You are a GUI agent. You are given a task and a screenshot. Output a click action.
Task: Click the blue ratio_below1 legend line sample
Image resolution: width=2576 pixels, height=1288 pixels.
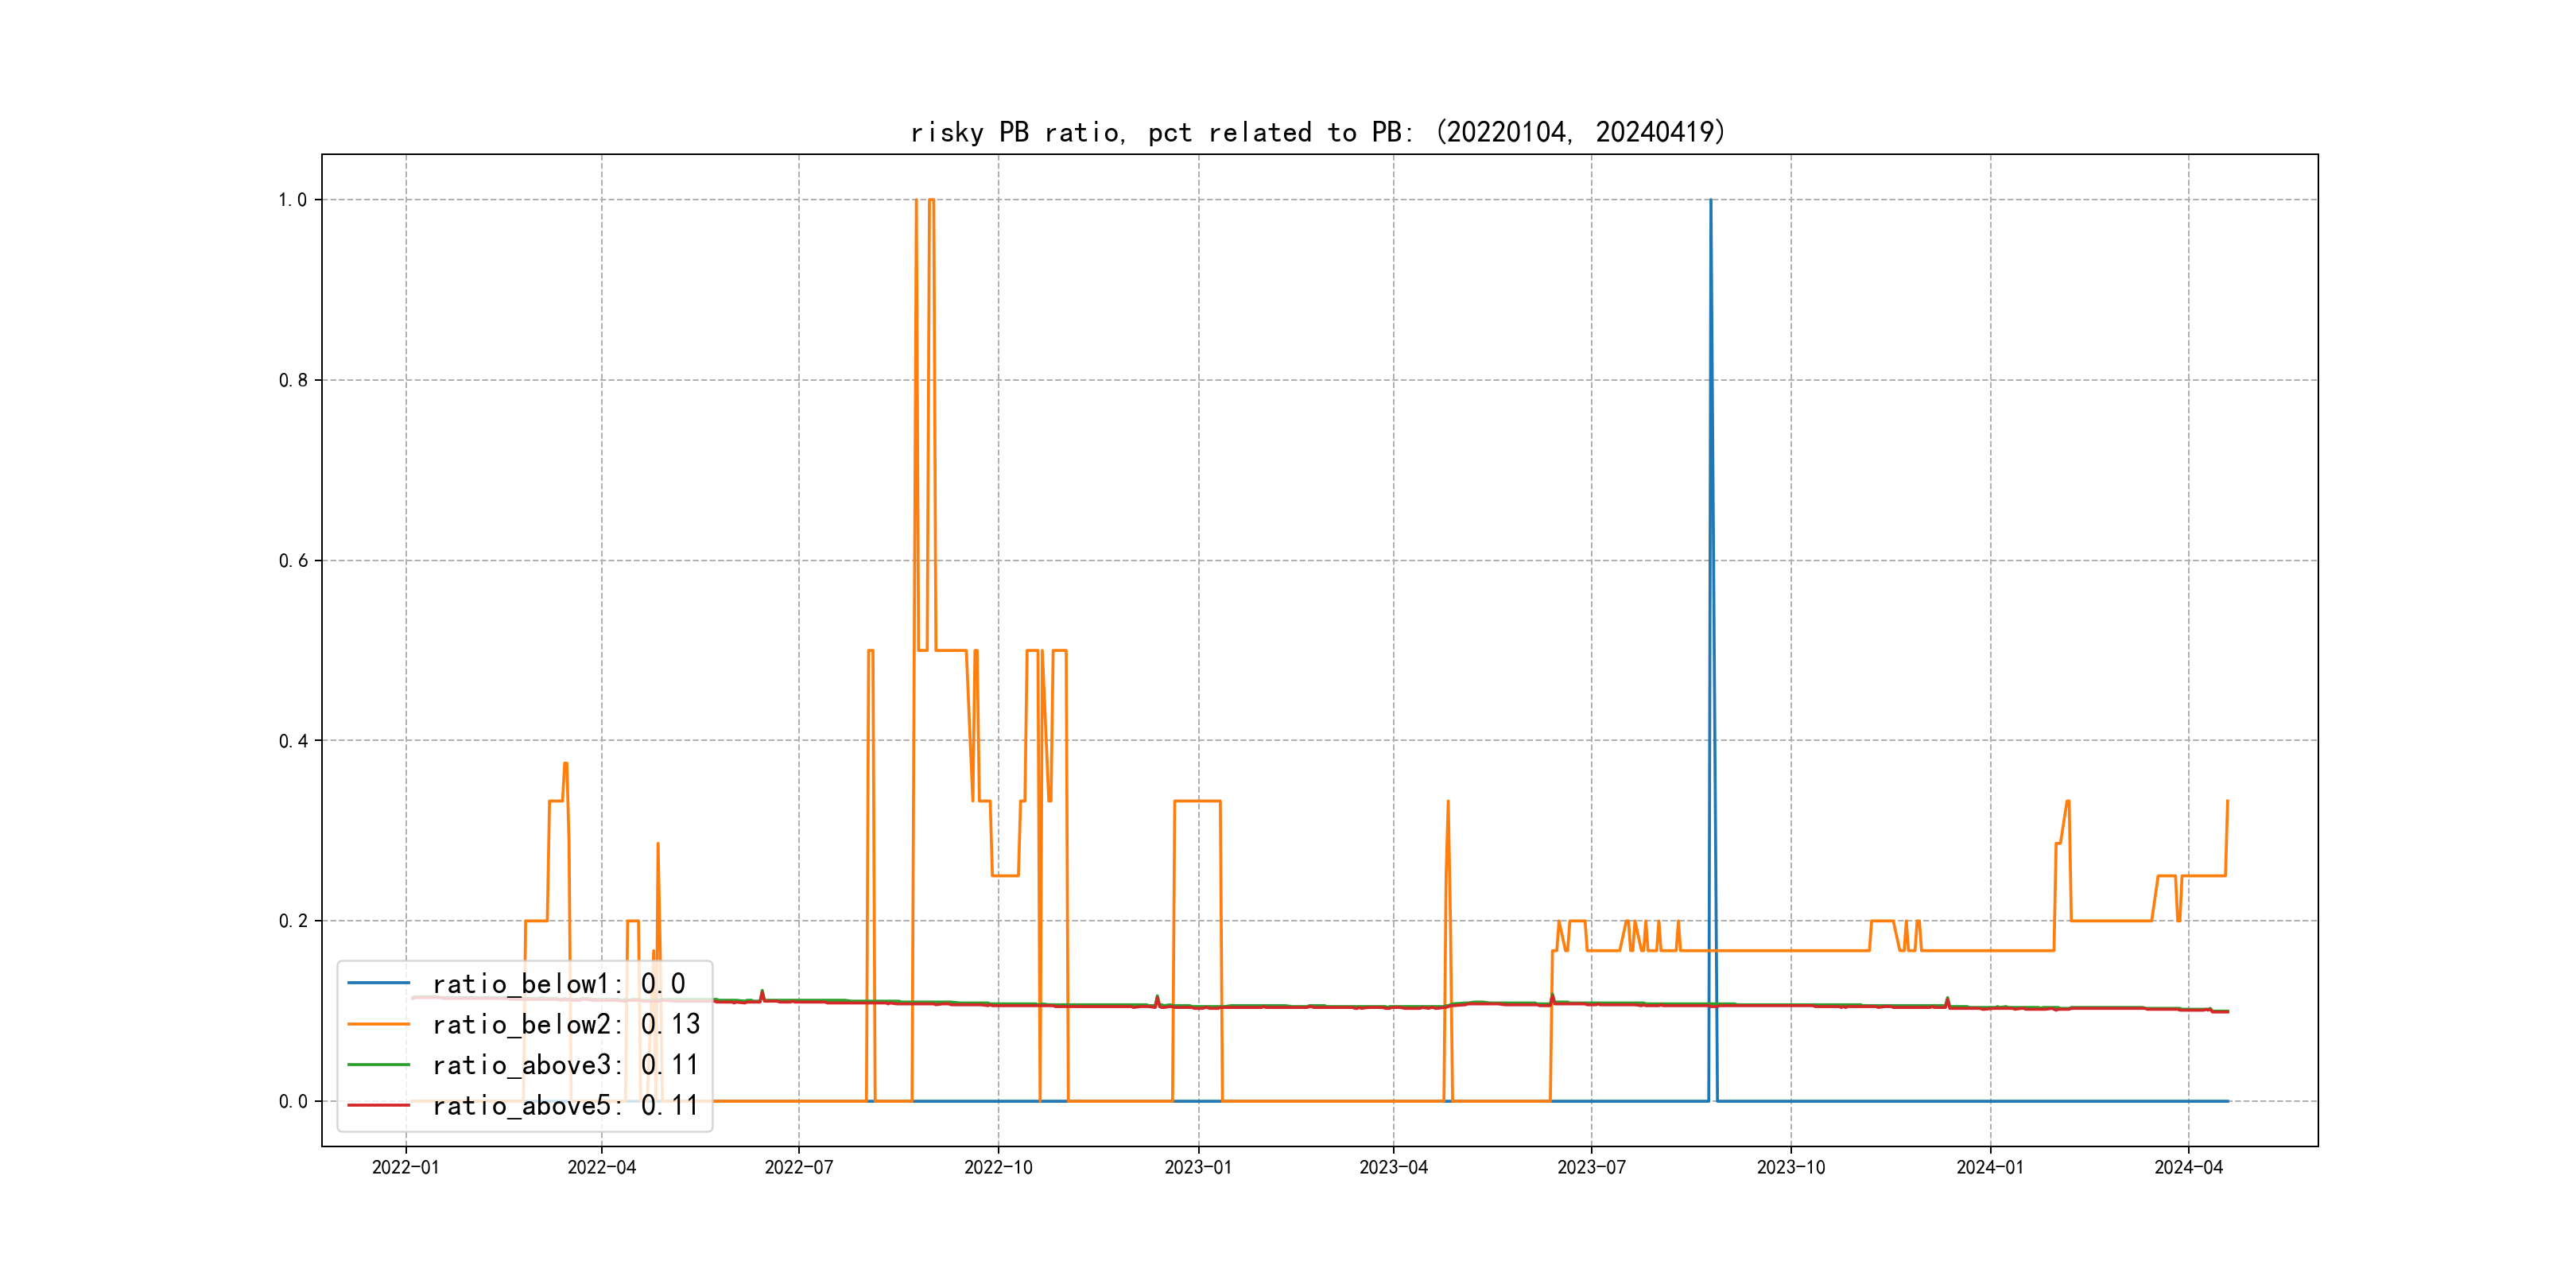tap(378, 983)
